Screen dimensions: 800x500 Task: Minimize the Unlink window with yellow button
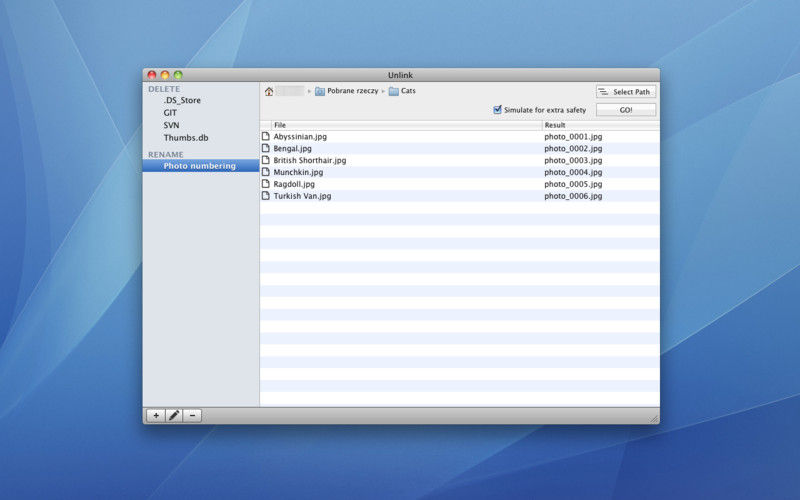coord(165,75)
